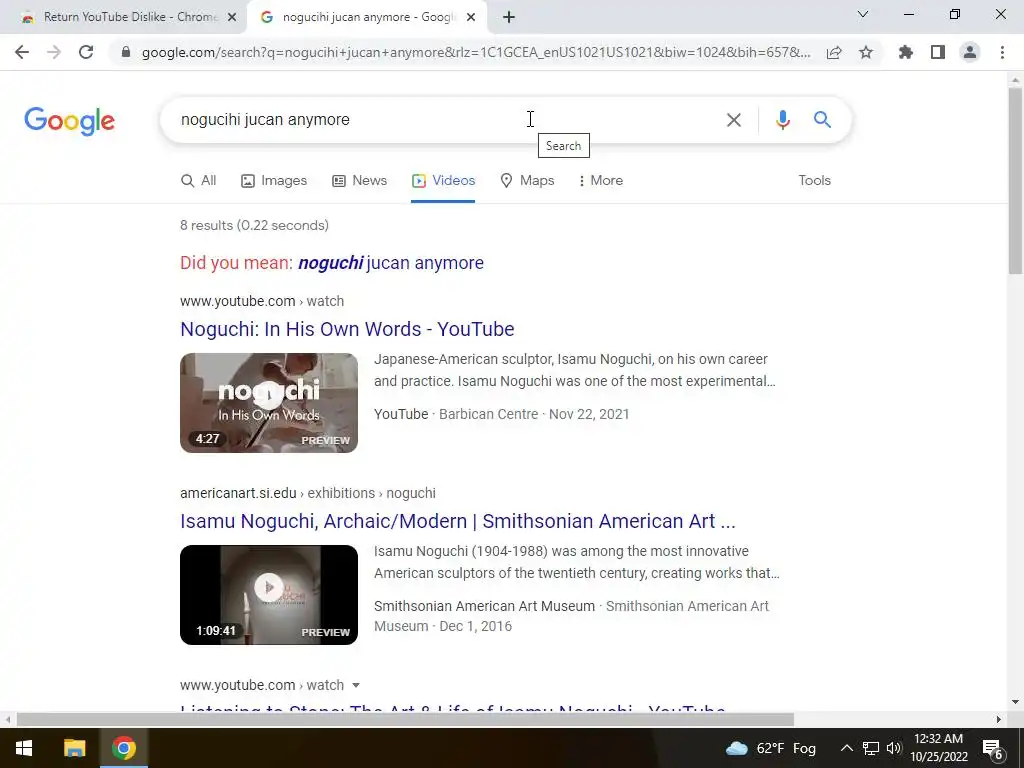Image resolution: width=1024 pixels, height=768 pixels.
Task: Show hidden system tray icons
Action: pos(846,748)
